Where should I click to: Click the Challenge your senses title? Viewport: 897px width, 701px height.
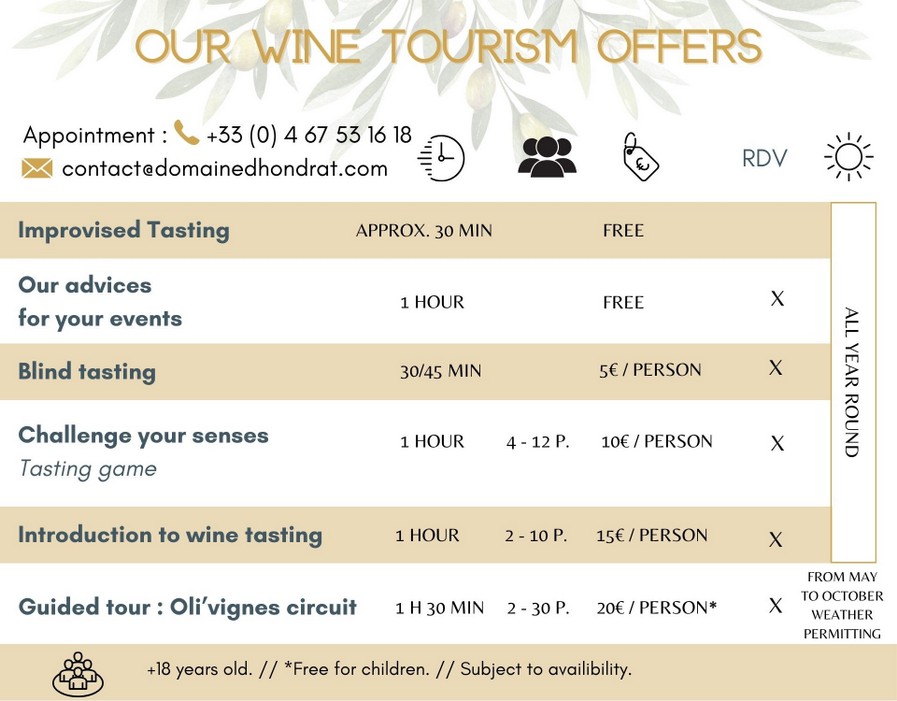click(143, 435)
